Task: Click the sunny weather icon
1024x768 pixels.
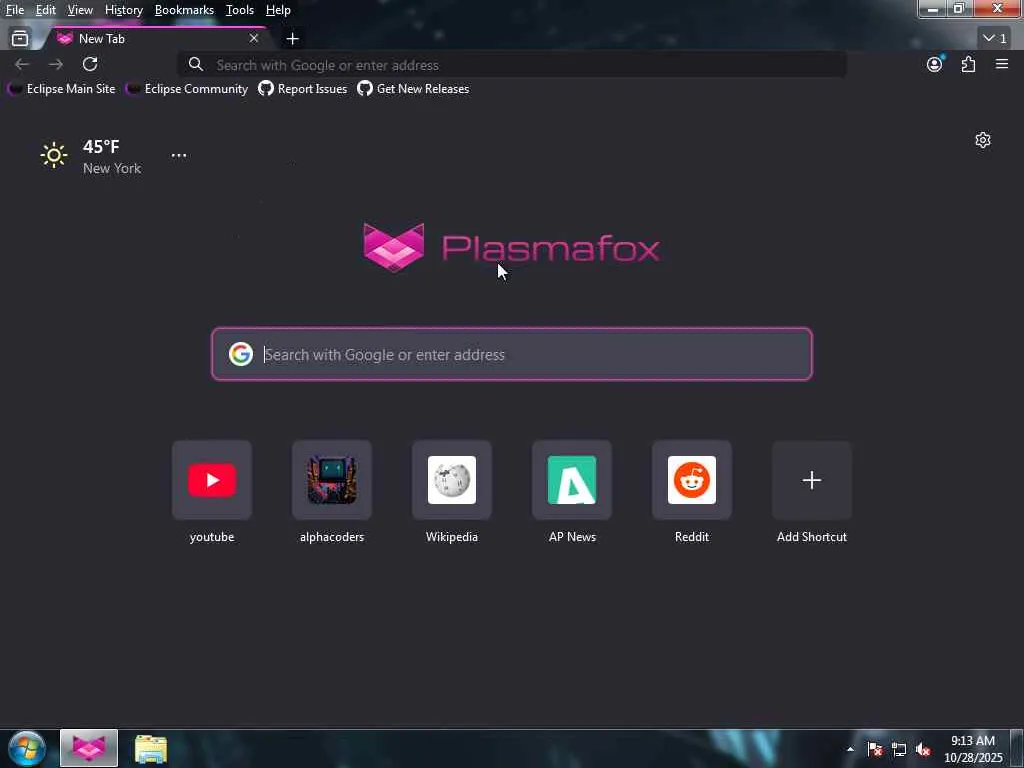Action: click(x=54, y=155)
